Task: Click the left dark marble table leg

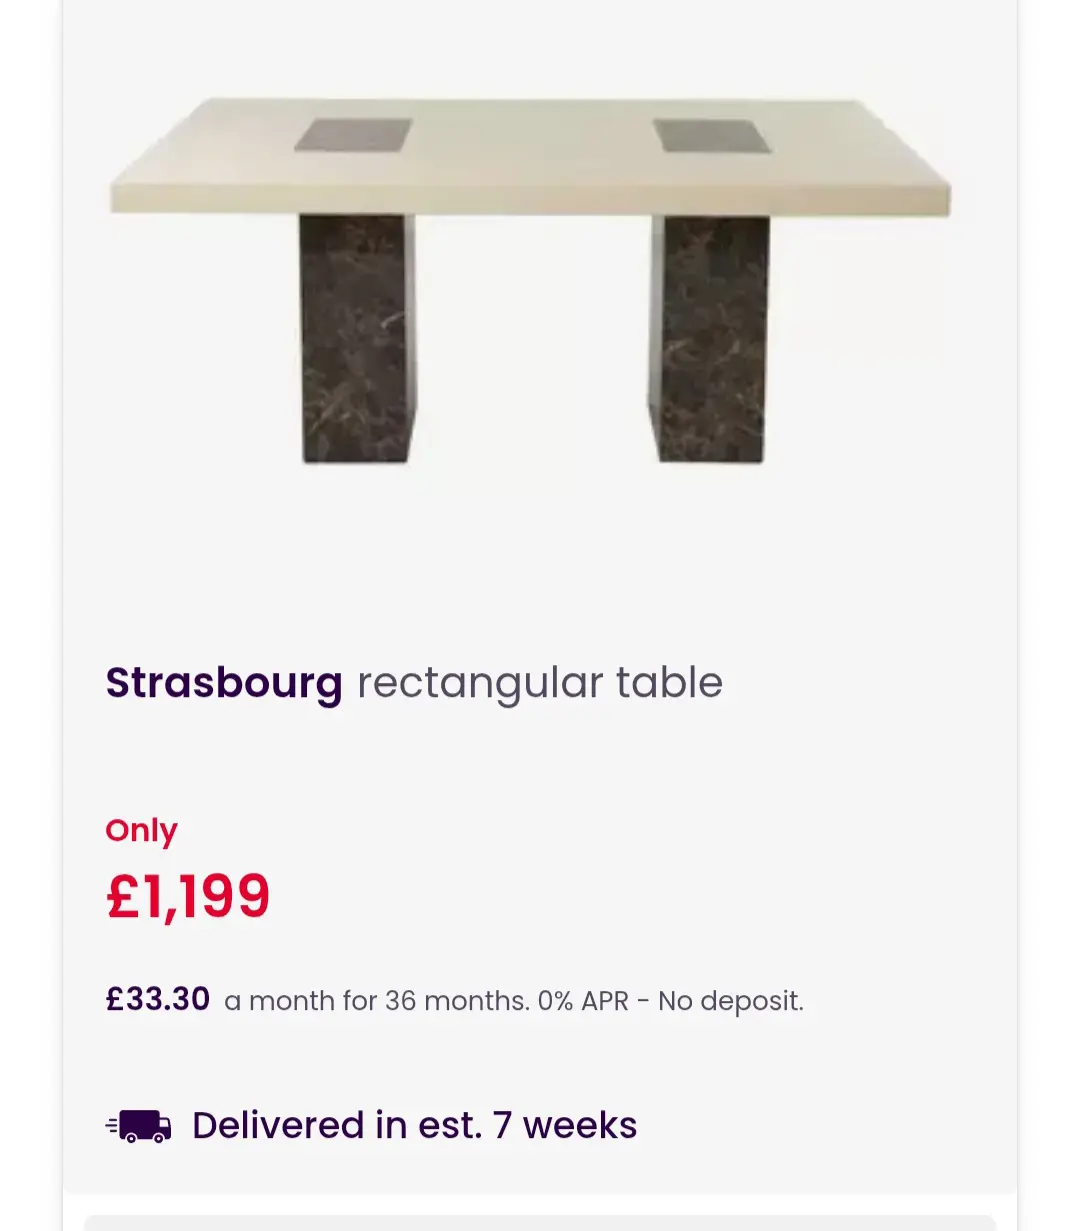Action: (x=357, y=338)
